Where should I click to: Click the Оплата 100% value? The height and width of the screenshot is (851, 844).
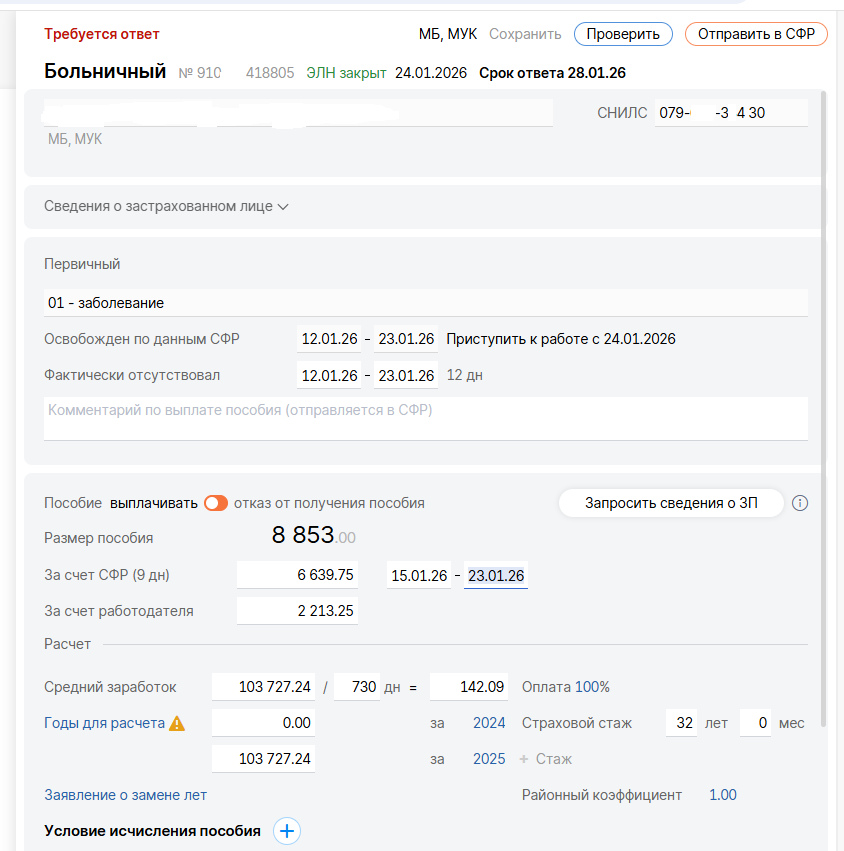click(592, 687)
